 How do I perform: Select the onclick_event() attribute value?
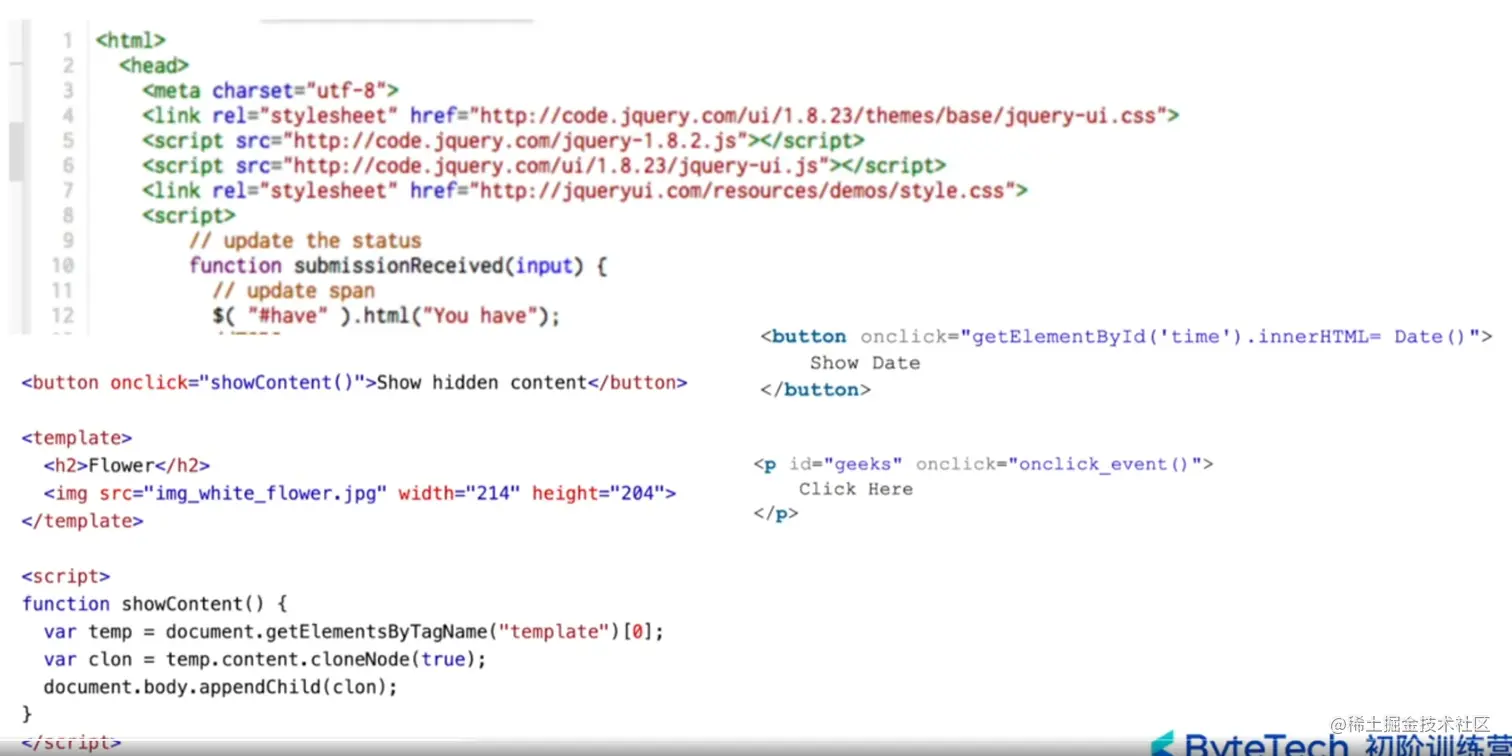tap(1105, 464)
